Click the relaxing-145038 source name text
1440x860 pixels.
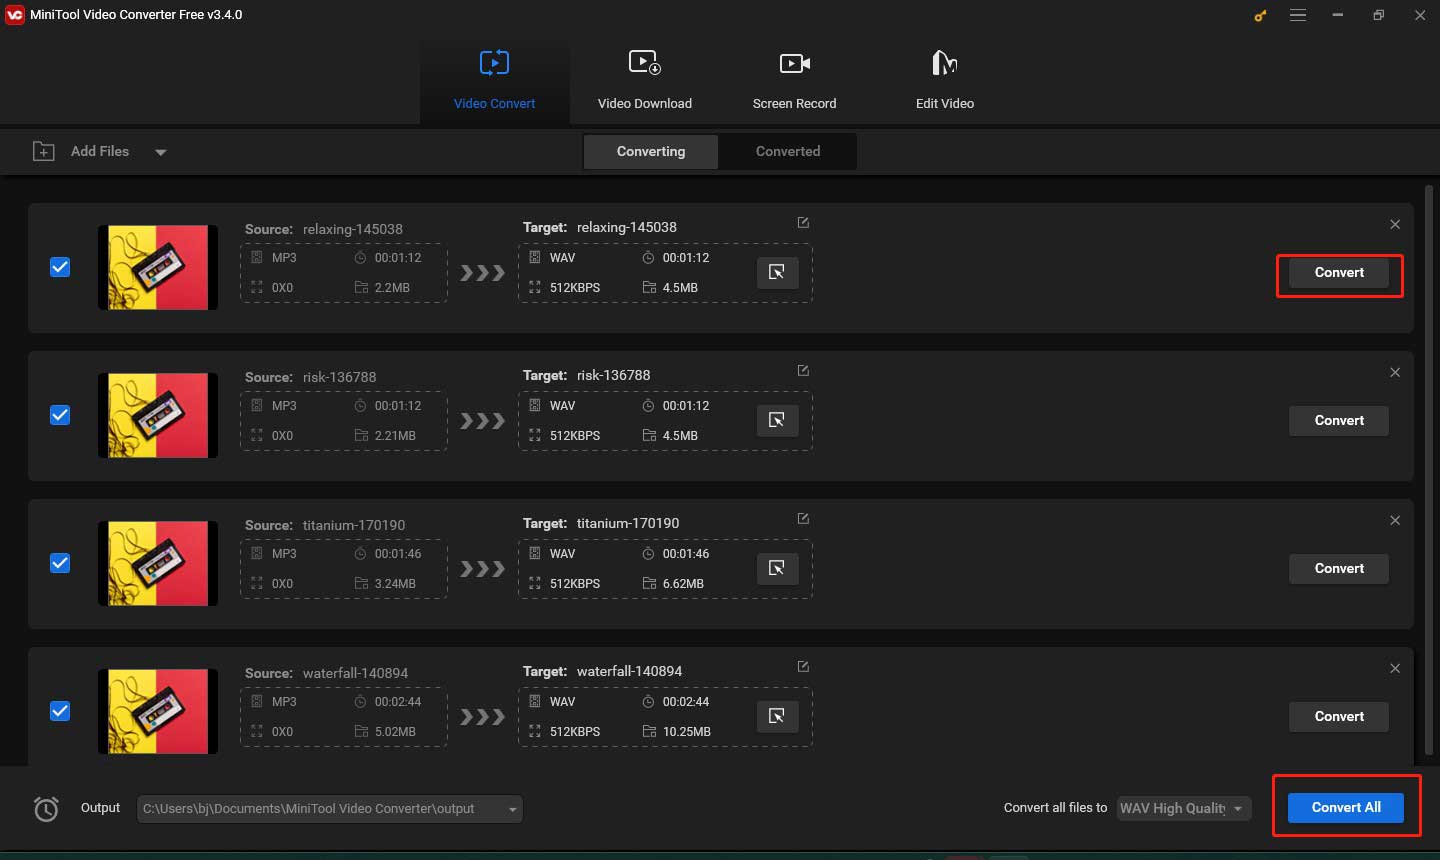tap(353, 229)
